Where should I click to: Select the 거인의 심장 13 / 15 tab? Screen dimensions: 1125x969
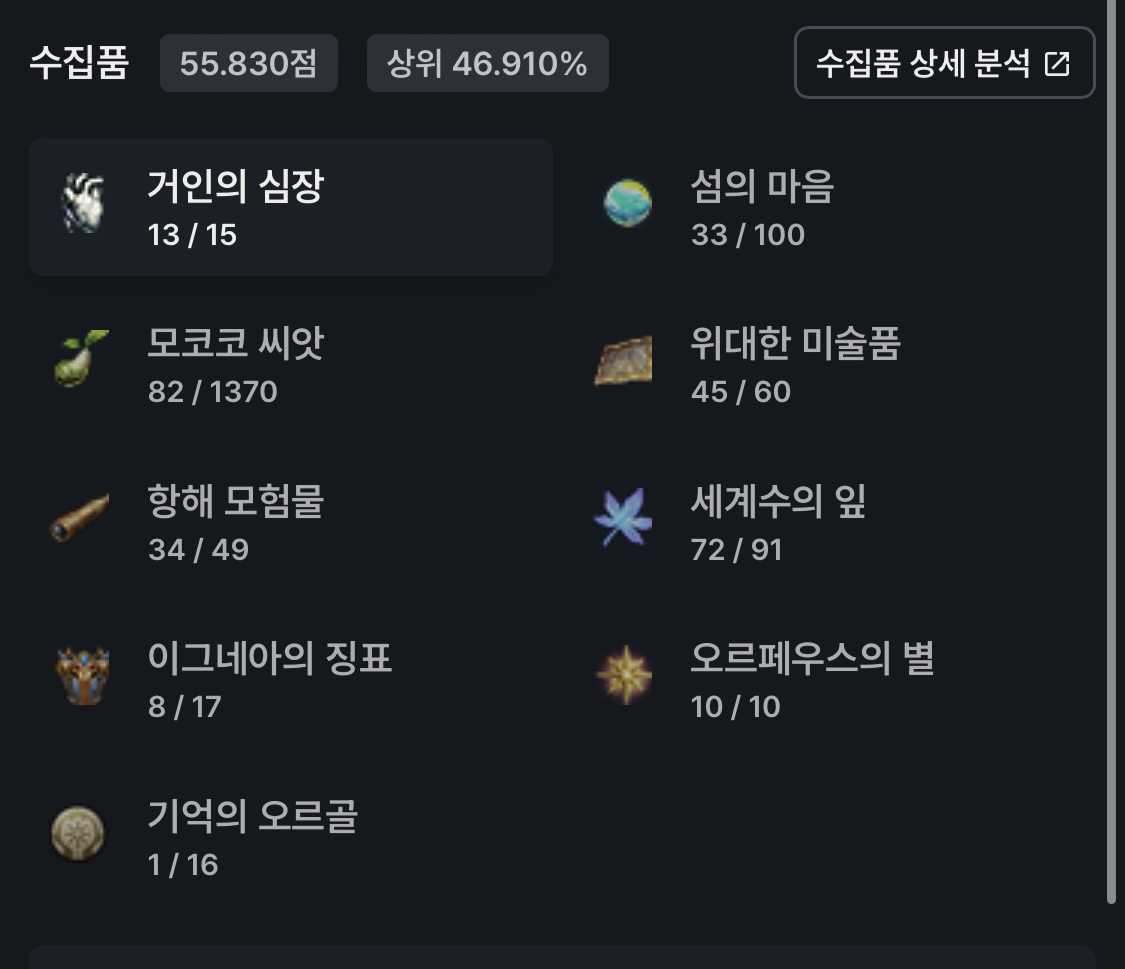click(290, 207)
